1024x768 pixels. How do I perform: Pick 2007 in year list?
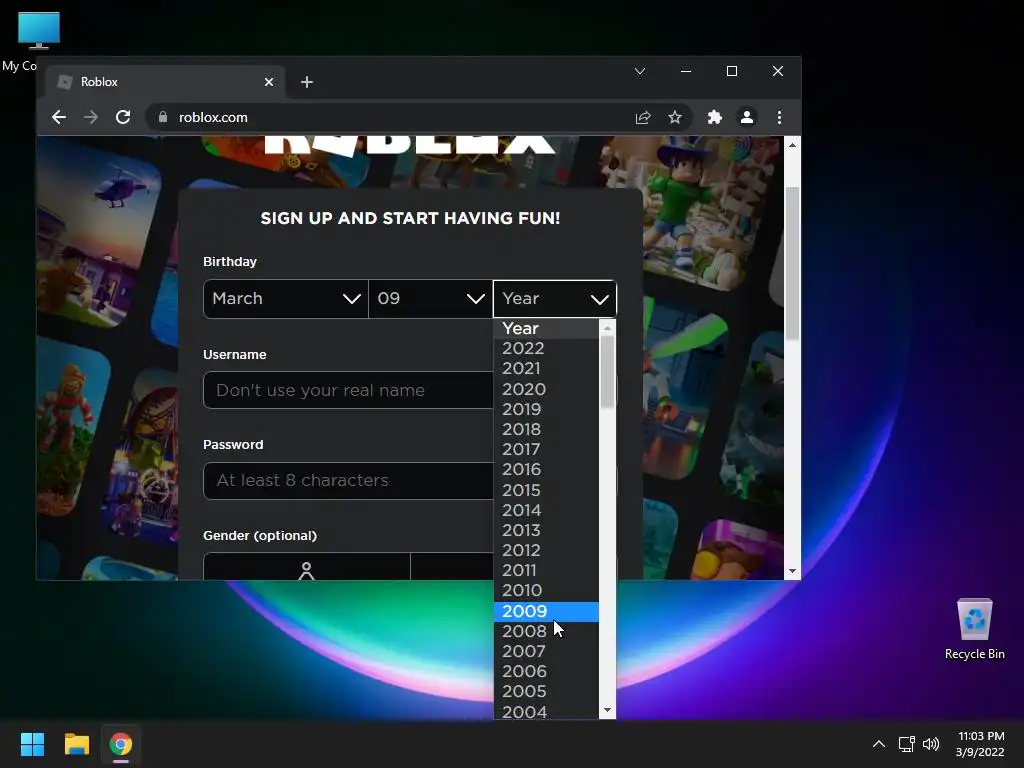[x=546, y=652]
